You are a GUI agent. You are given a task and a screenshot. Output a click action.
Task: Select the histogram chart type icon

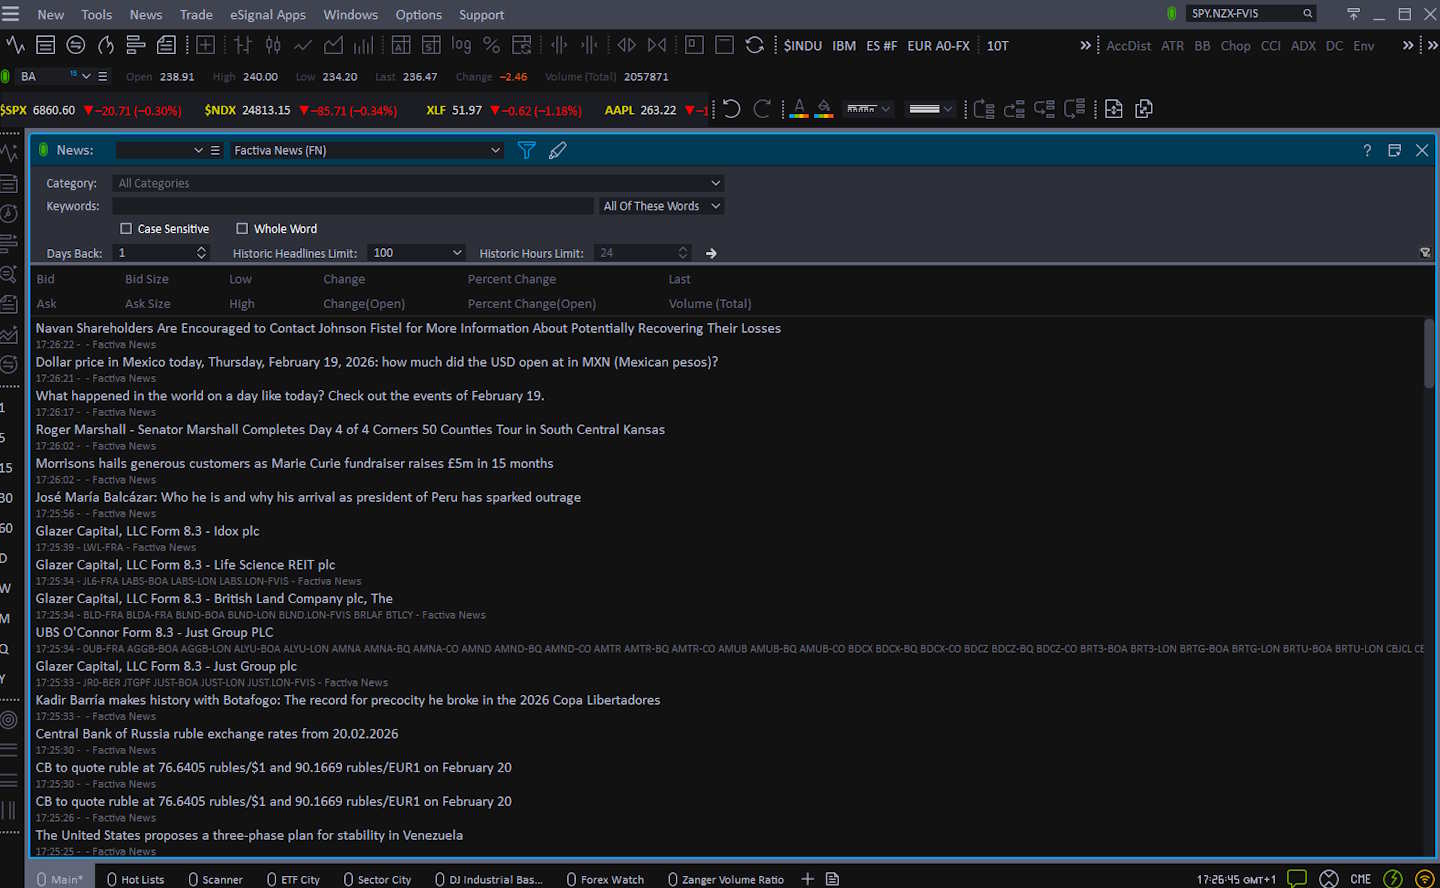(363, 45)
